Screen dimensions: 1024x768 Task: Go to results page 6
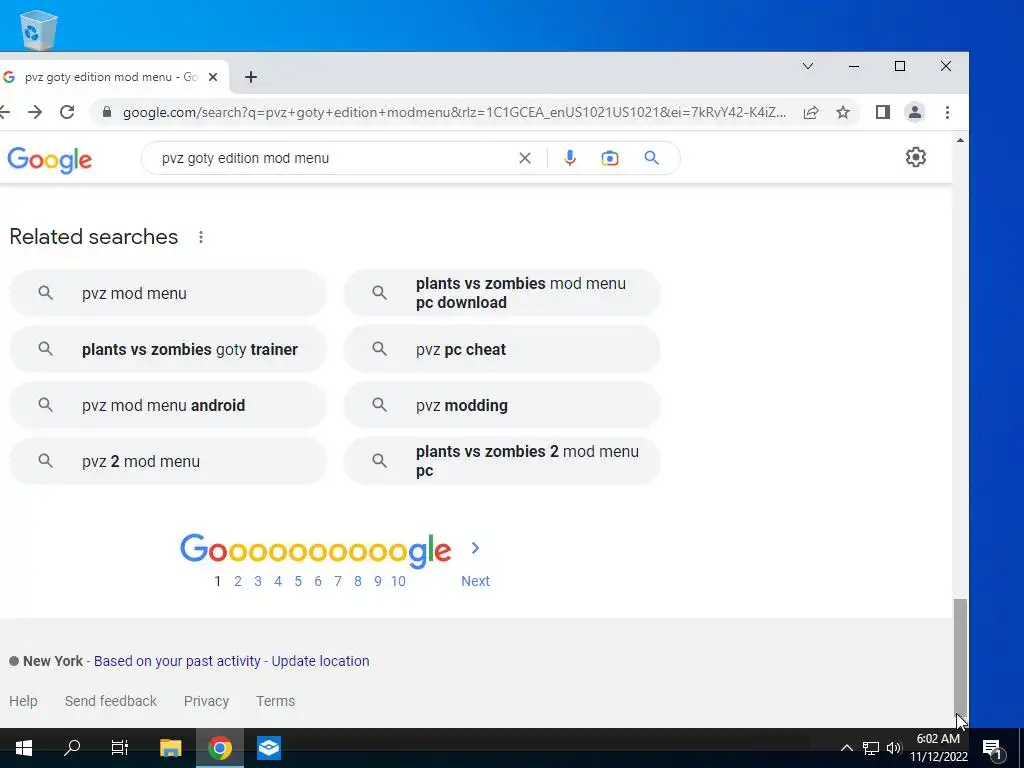pos(318,581)
